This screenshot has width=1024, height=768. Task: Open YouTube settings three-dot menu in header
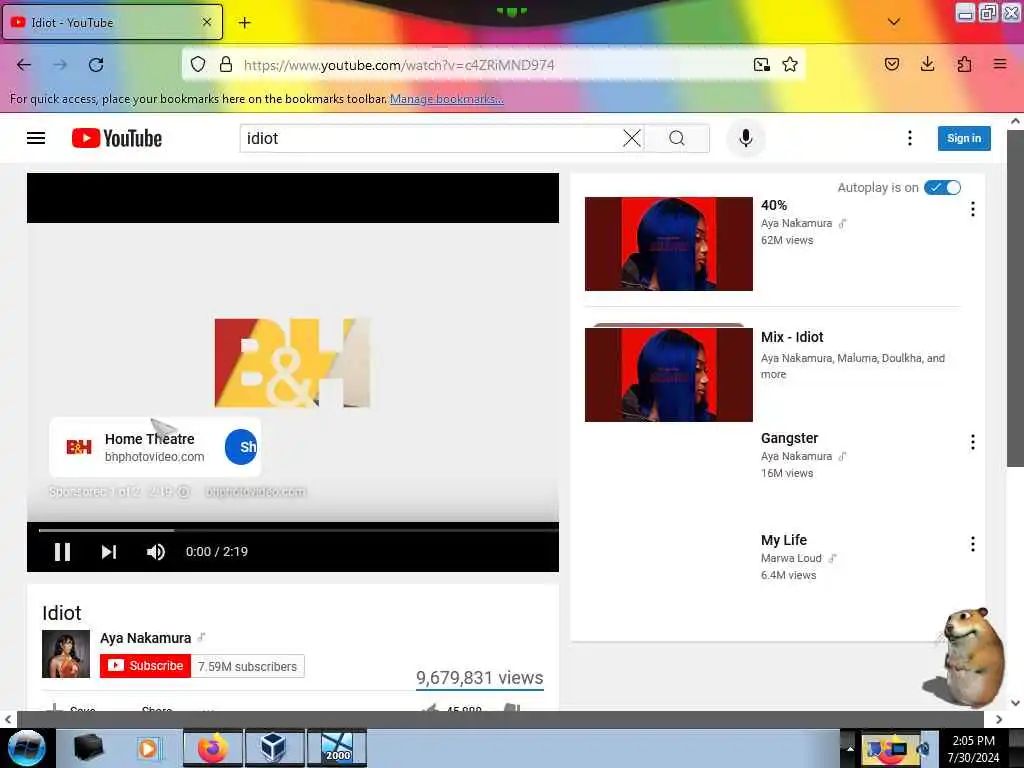tap(909, 138)
